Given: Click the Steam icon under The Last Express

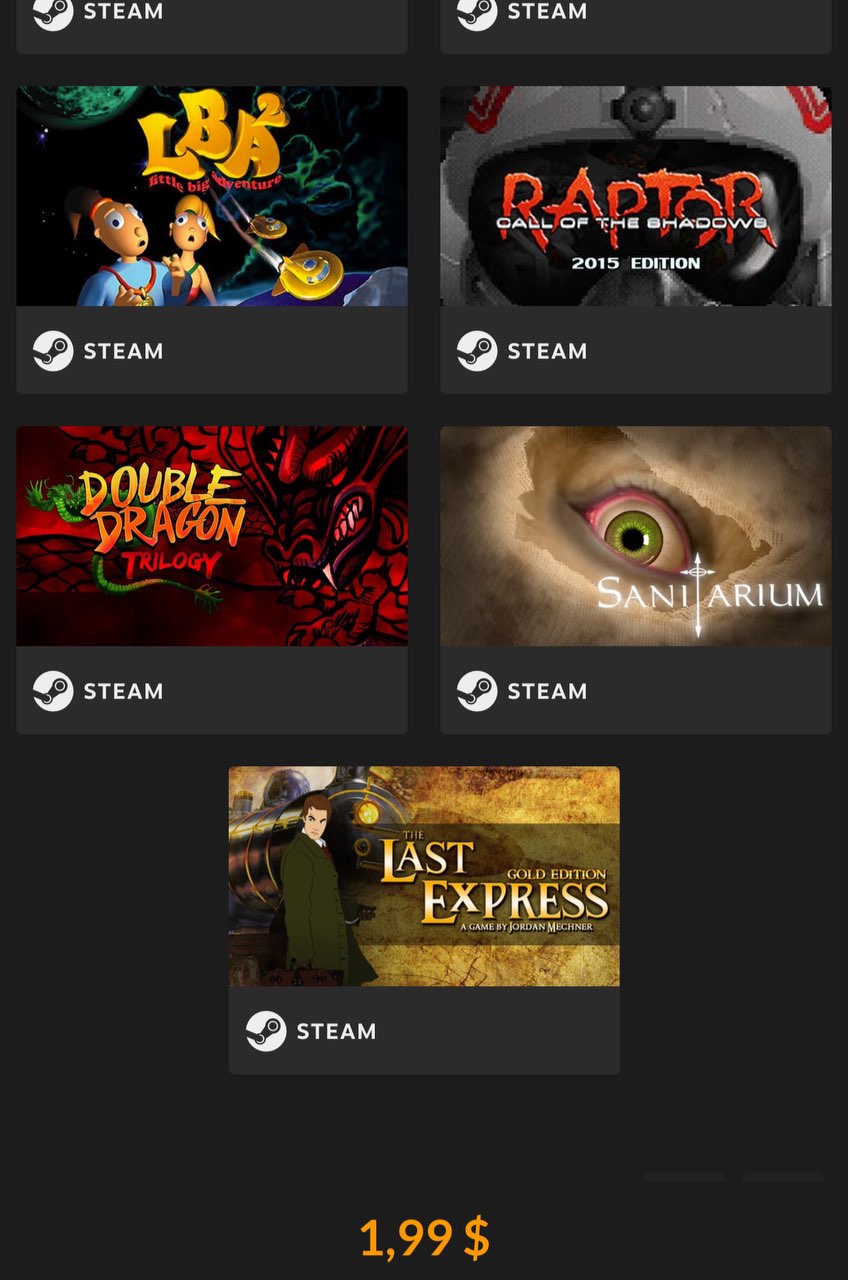Looking at the screenshot, I should point(266,1031).
